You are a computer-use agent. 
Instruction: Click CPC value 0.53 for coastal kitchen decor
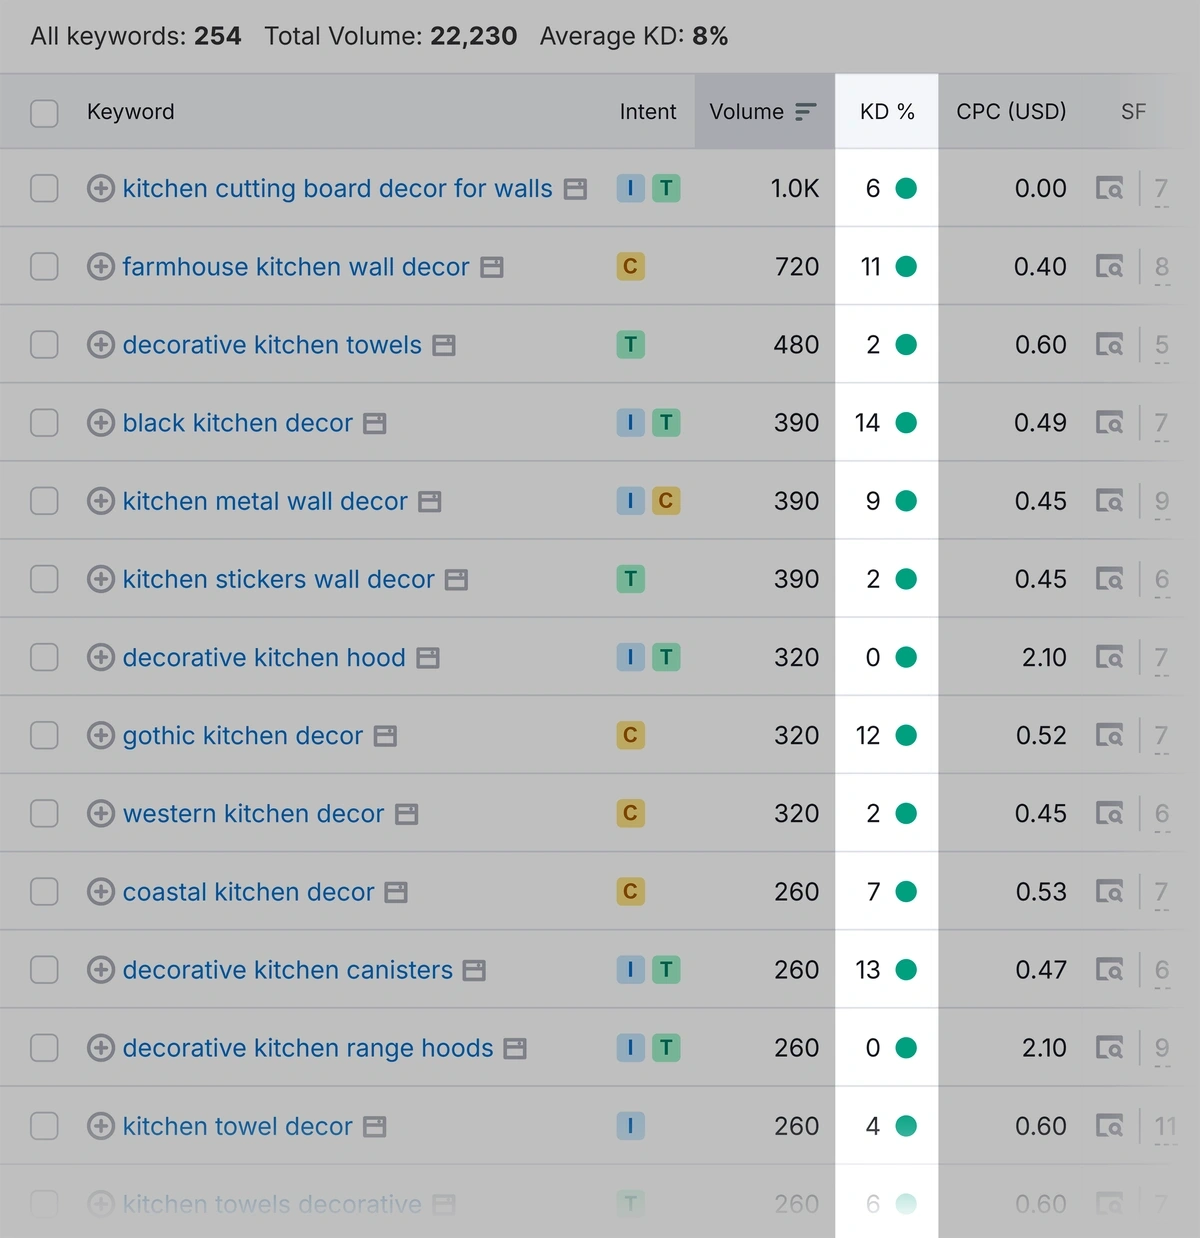1041,892
